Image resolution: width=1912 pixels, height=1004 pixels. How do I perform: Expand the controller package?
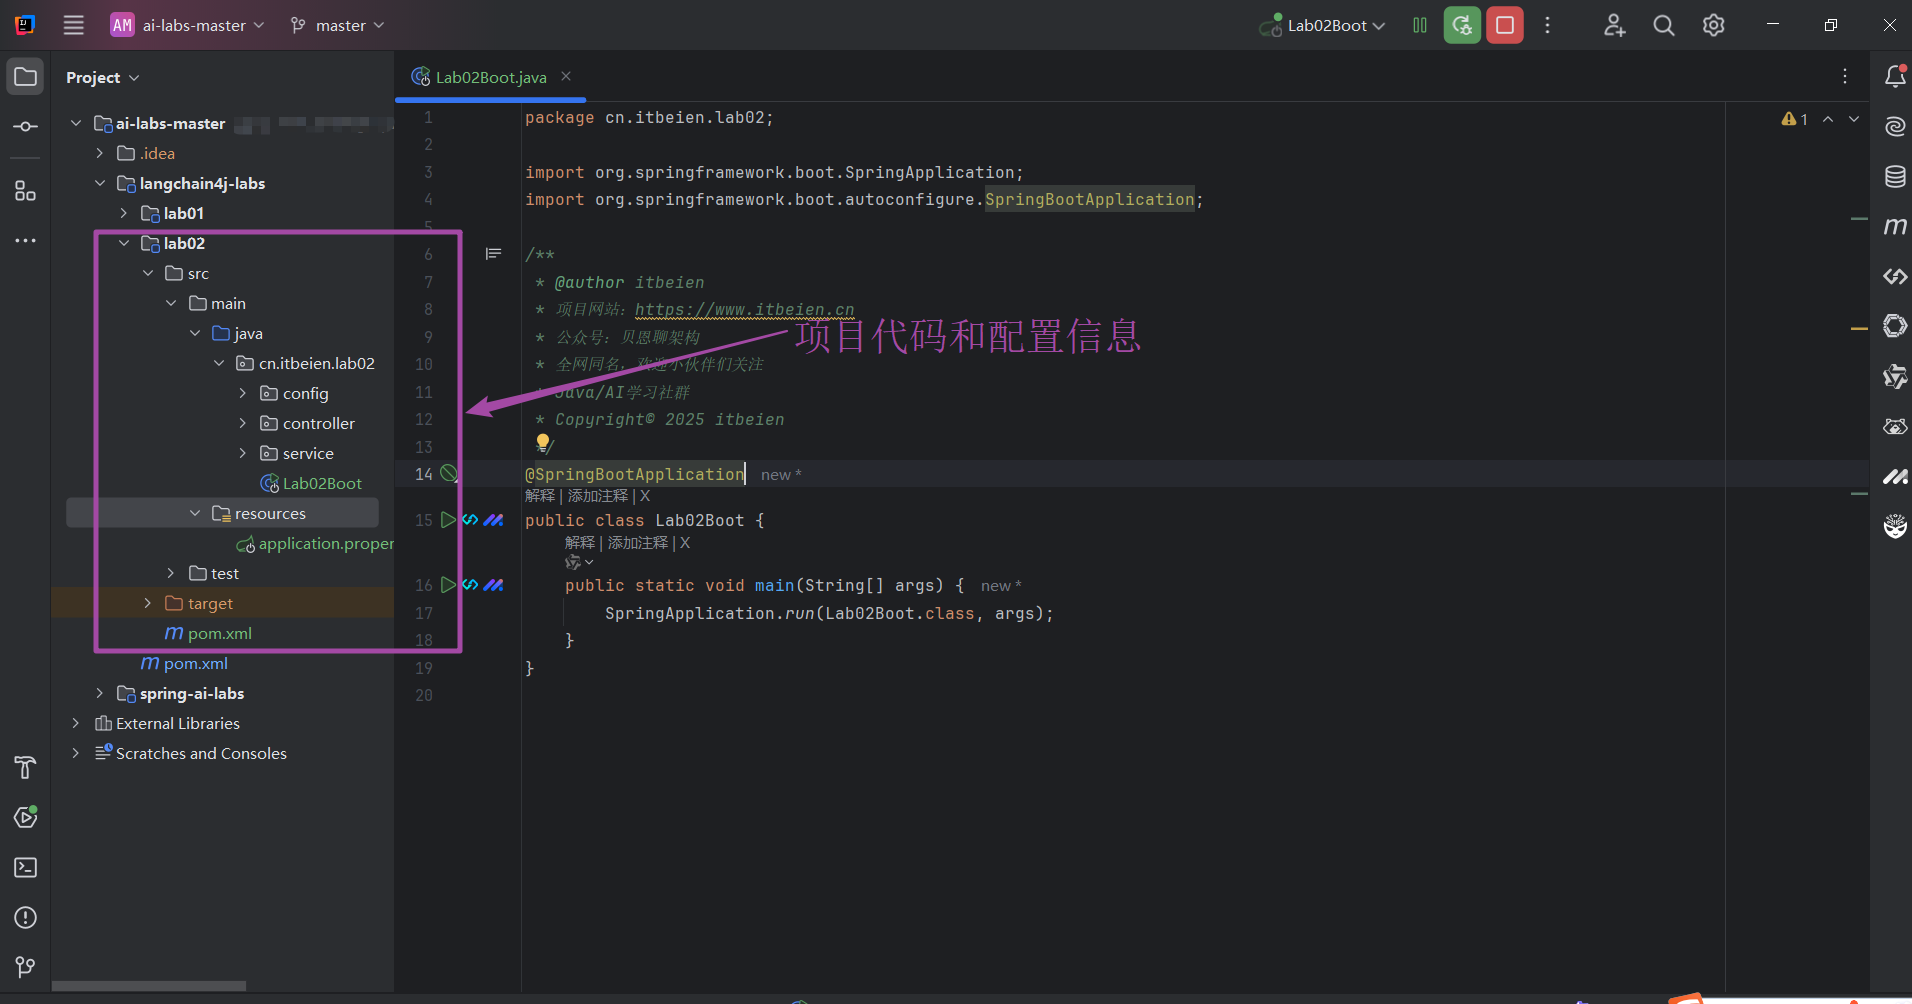(243, 423)
